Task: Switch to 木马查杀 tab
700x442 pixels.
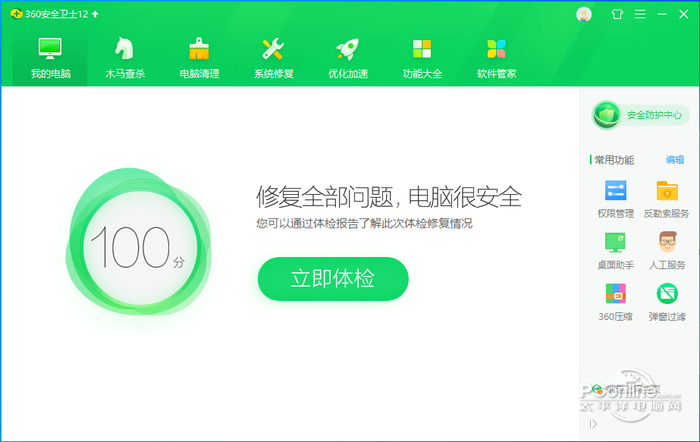Action: (x=125, y=58)
